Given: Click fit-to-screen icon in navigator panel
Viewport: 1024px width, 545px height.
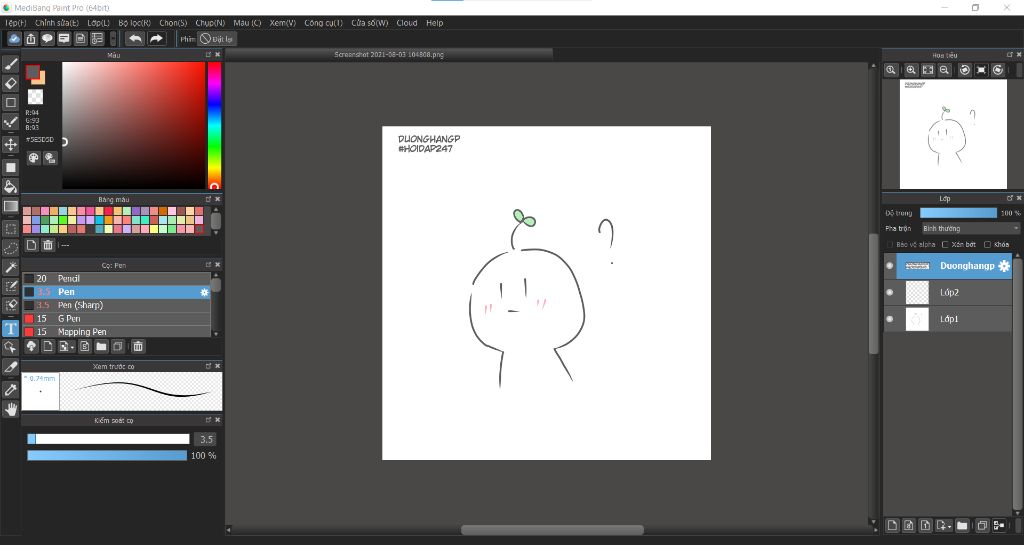Looking at the screenshot, I should [928, 70].
